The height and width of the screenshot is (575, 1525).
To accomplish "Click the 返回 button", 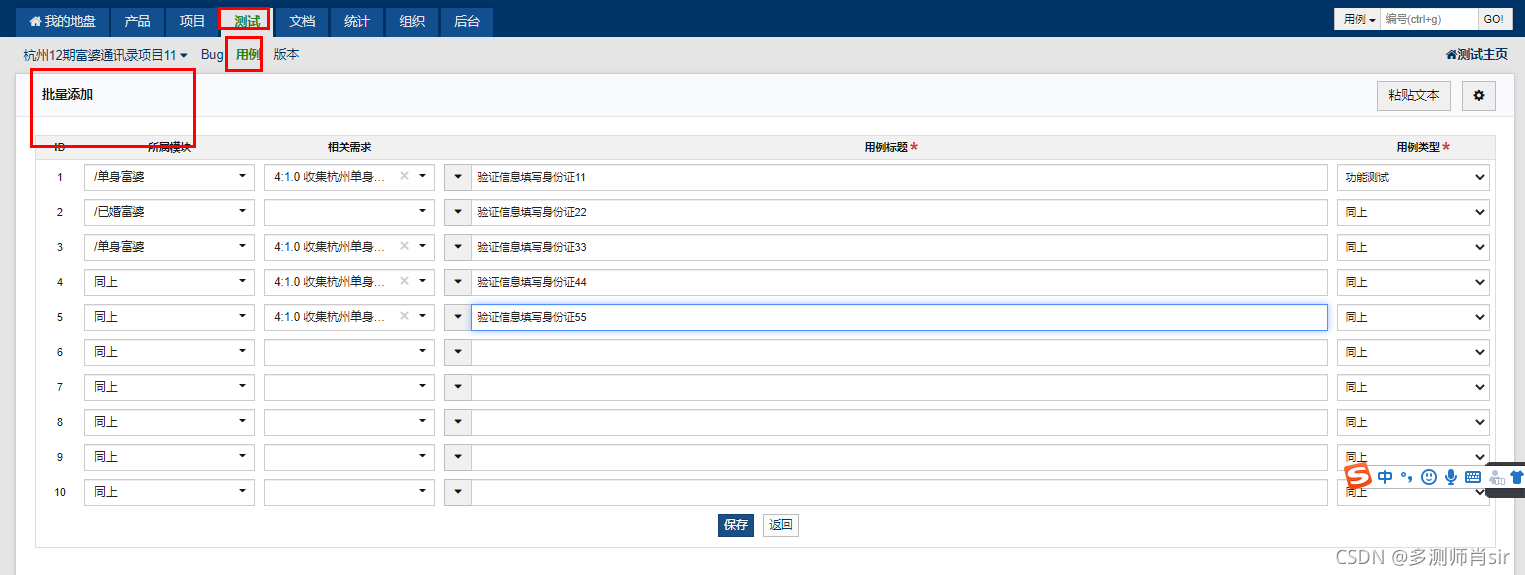I will [781, 525].
